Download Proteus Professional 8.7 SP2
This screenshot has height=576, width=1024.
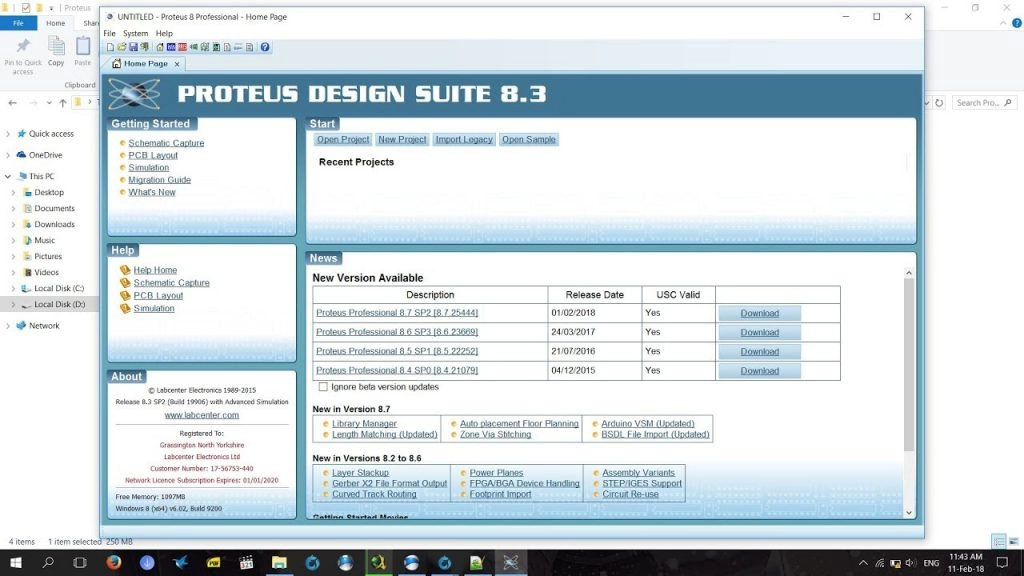click(760, 313)
